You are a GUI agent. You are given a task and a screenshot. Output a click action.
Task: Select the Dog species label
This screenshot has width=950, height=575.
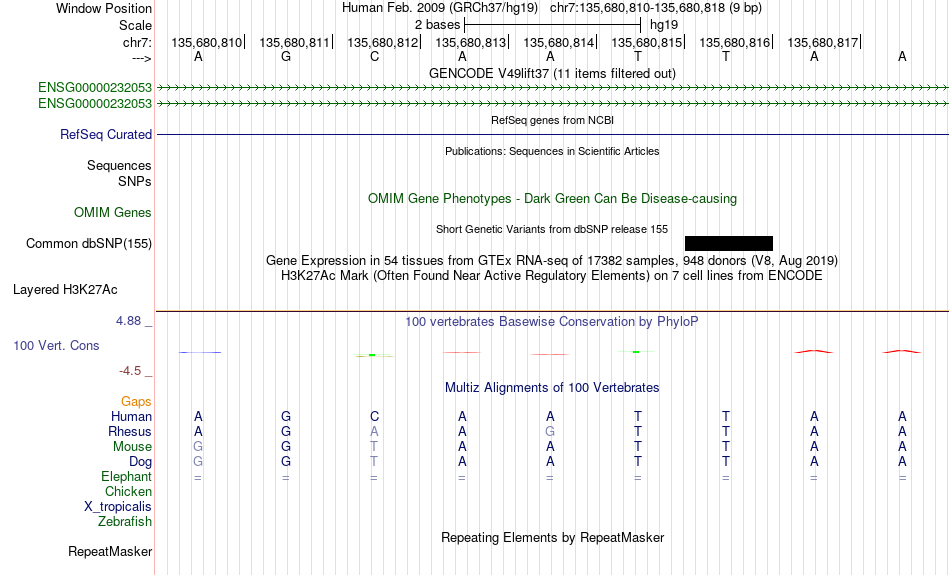141,462
